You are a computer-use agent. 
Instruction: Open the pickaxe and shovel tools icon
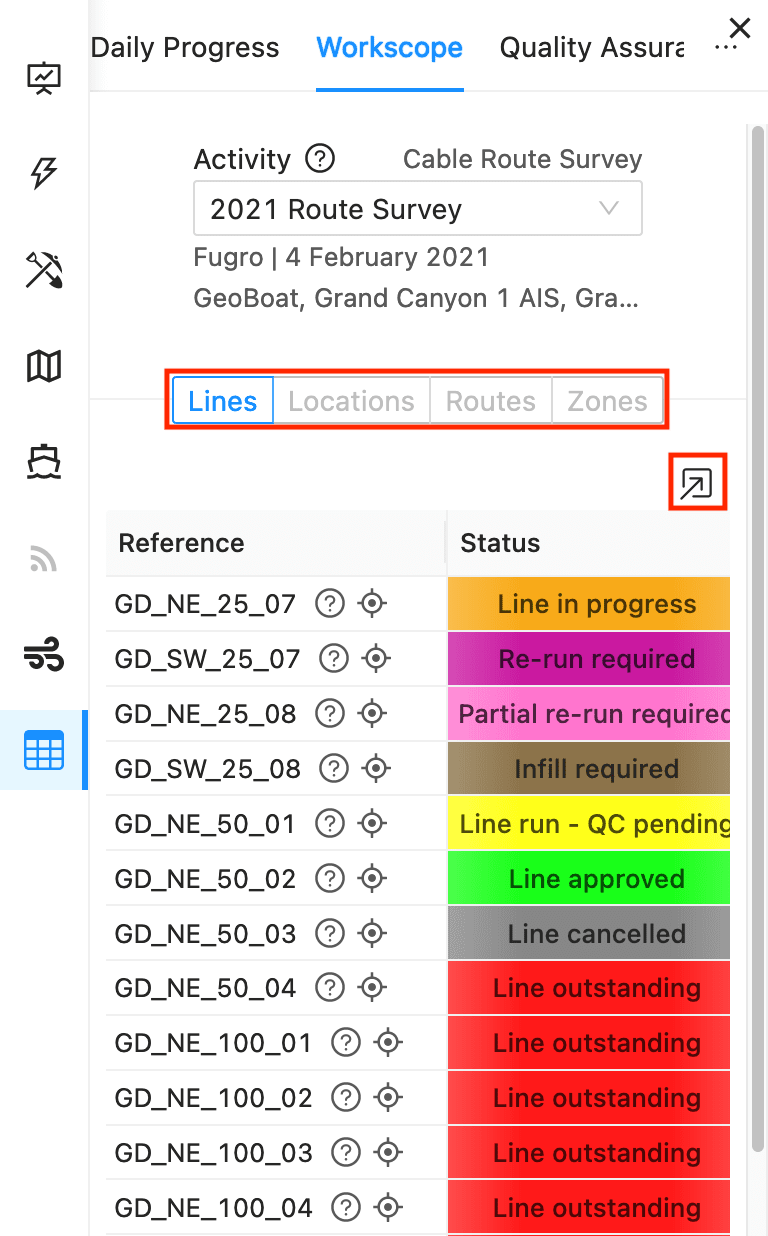click(44, 271)
